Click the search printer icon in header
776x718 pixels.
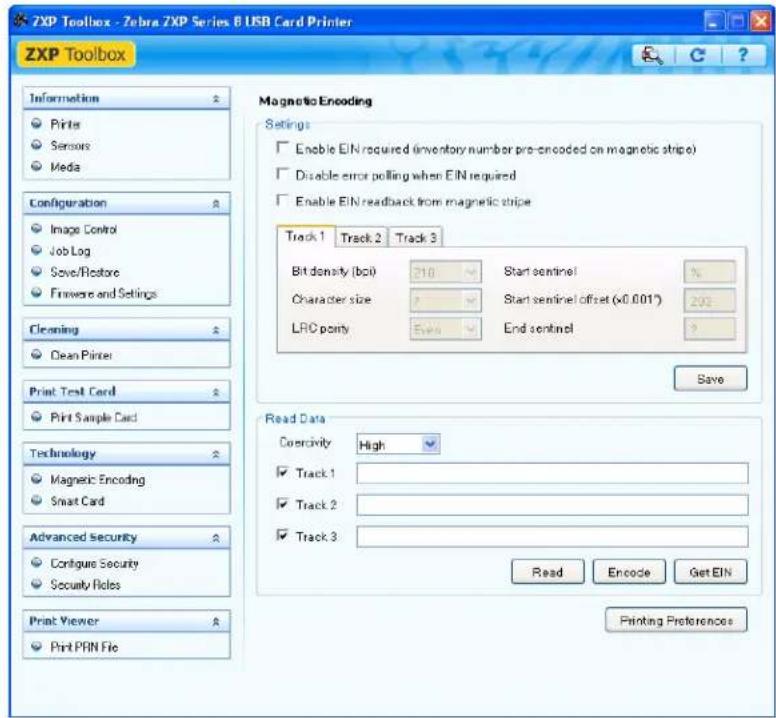click(652, 55)
